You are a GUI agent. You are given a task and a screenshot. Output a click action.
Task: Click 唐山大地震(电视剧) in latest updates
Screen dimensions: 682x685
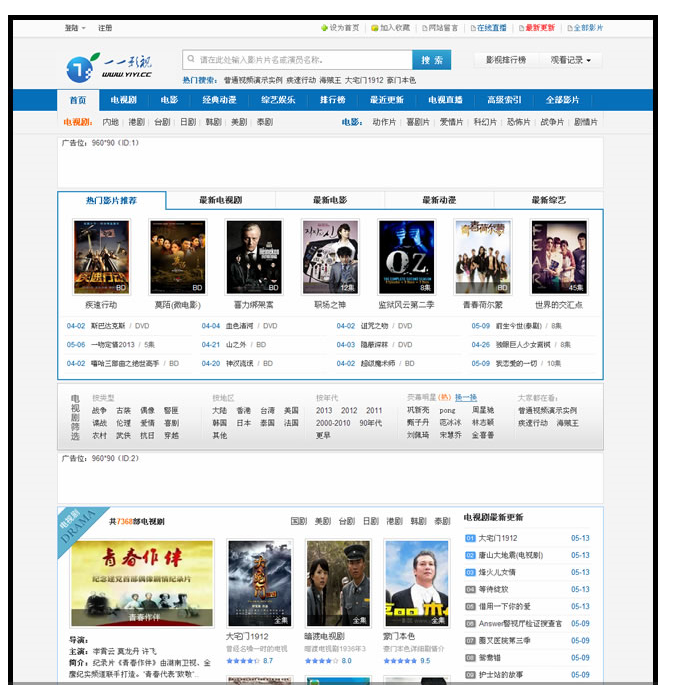(x=511, y=555)
